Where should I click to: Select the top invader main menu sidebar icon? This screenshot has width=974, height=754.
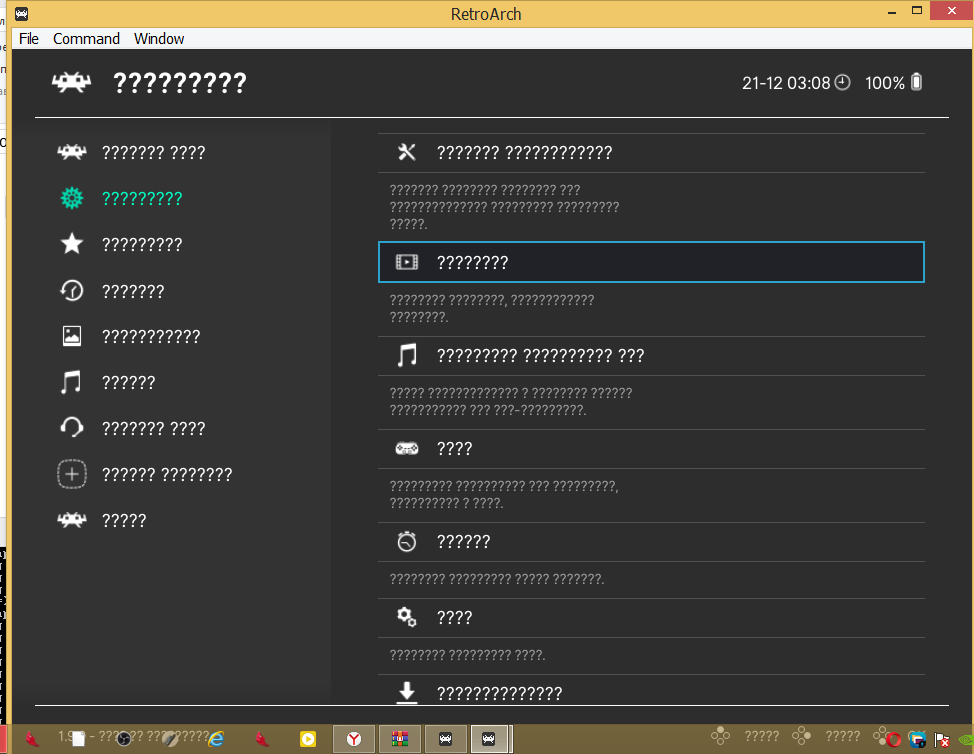tap(72, 152)
